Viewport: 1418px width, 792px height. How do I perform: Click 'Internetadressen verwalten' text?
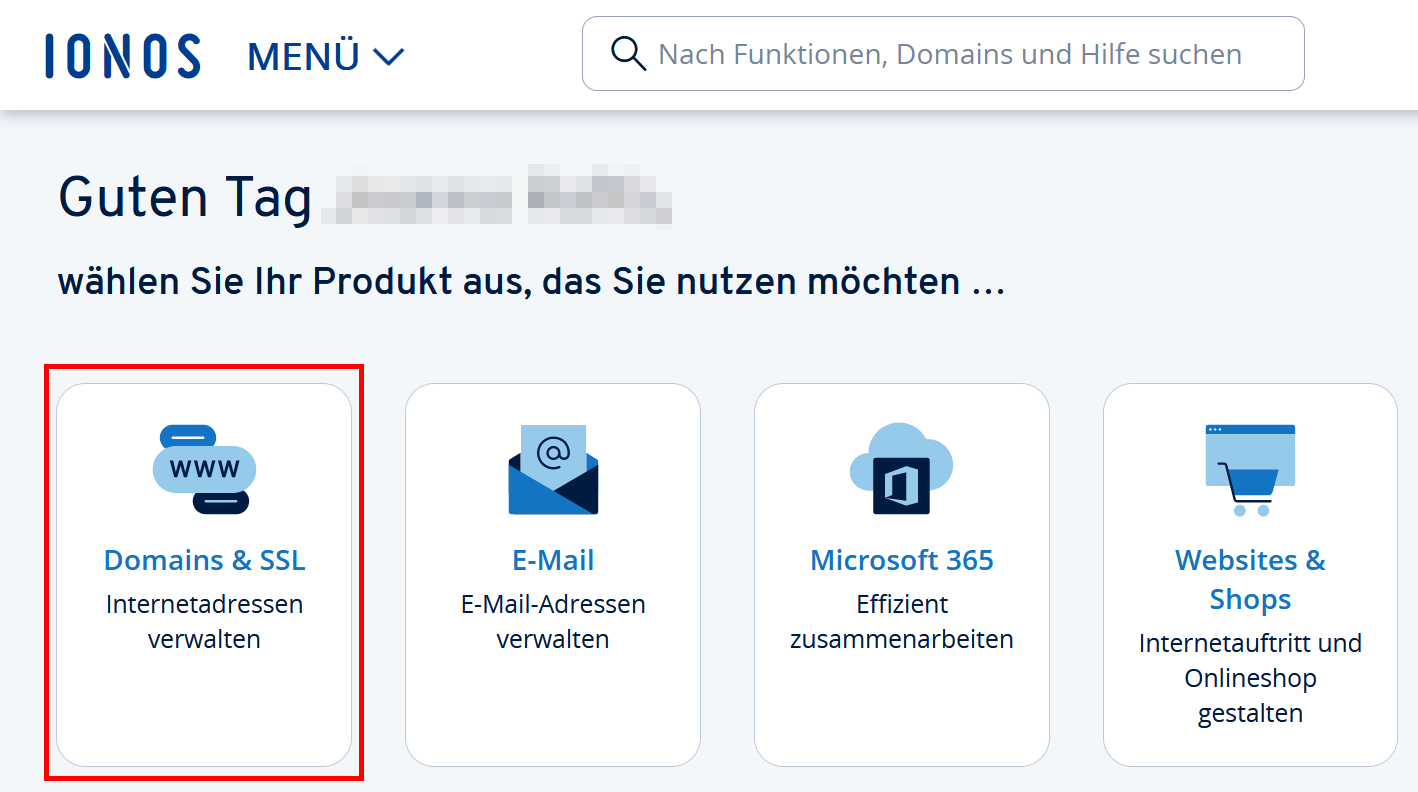point(204,622)
